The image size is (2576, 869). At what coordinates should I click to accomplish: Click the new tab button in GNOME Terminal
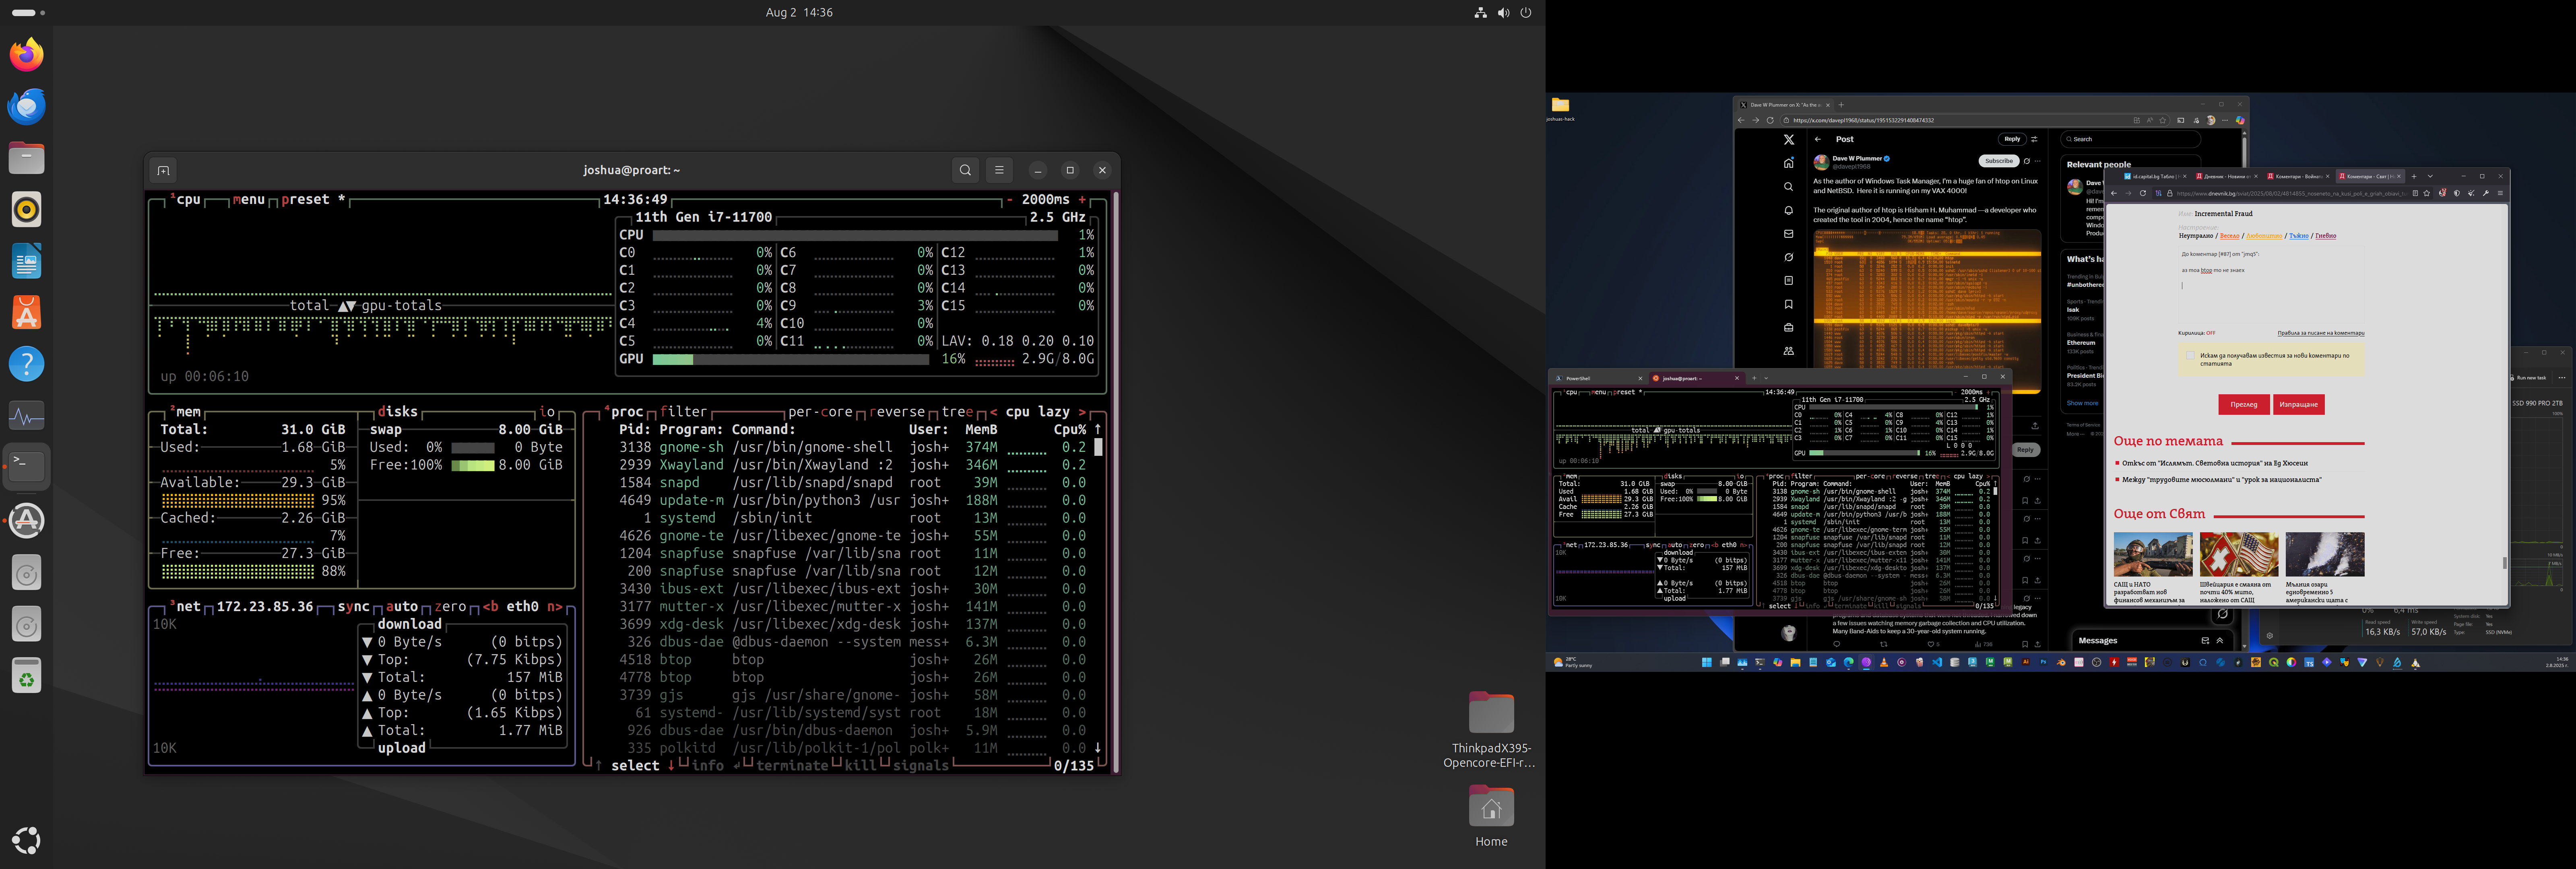(x=163, y=170)
